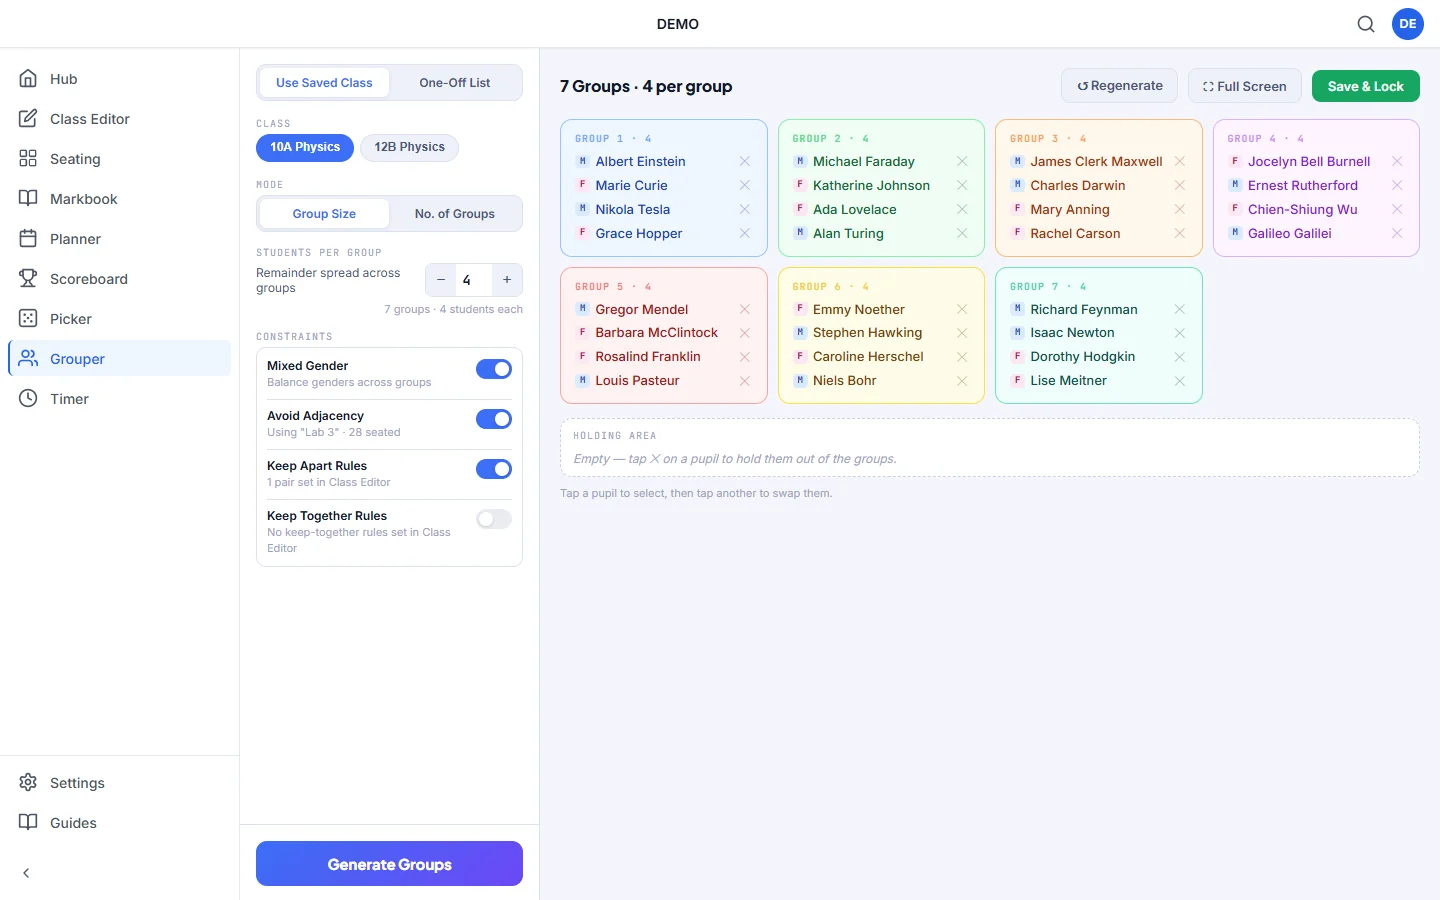Choose 10A Physics class chip
The height and width of the screenshot is (900, 1440).
coord(305,147)
